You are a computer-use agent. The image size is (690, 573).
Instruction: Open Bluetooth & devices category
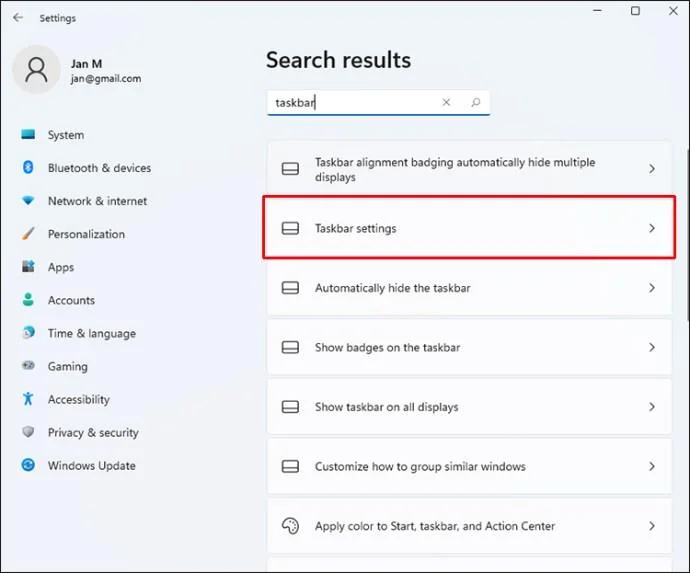coord(99,168)
